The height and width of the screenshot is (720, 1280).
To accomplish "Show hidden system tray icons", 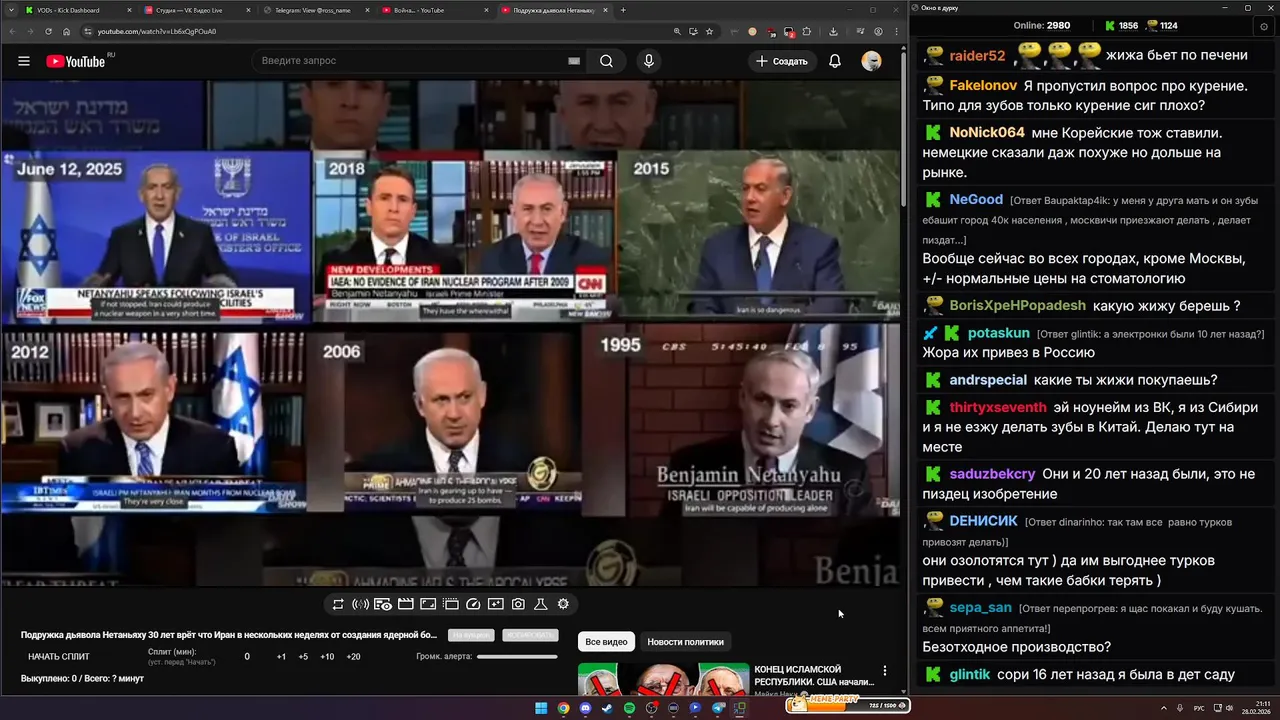I will click(1163, 708).
